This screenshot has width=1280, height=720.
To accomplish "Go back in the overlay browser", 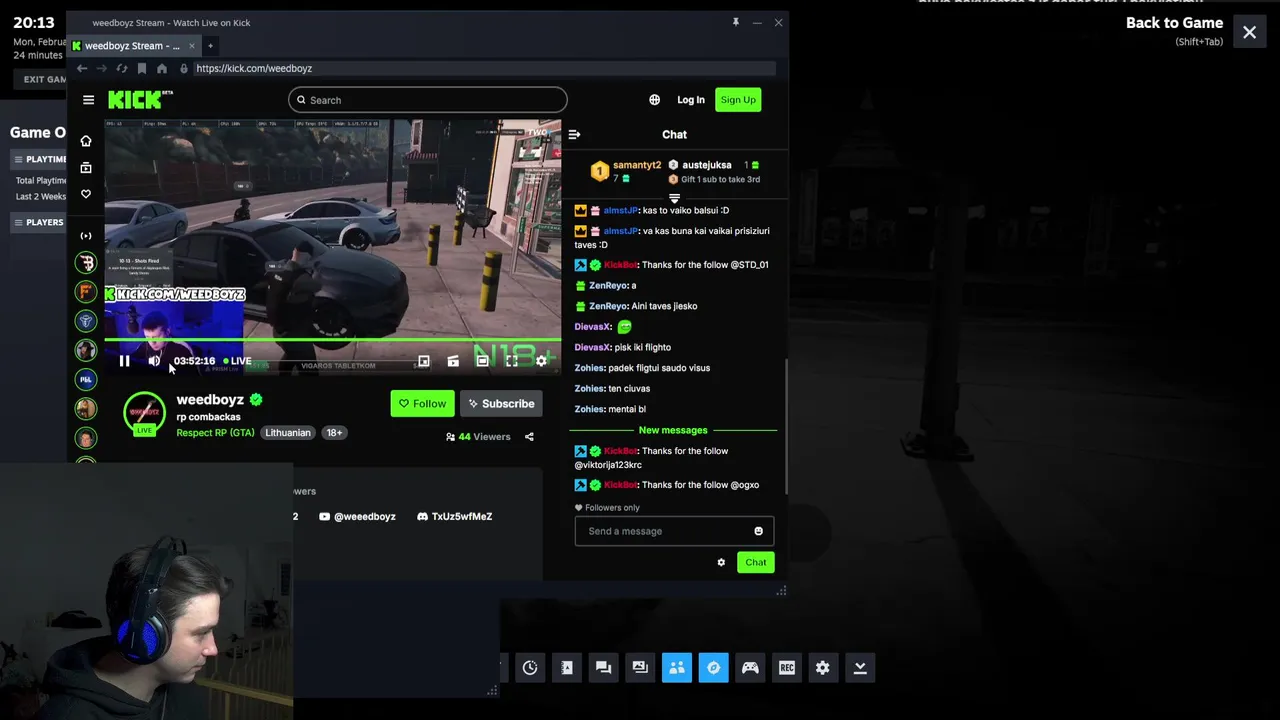I will (x=82, y=69).
